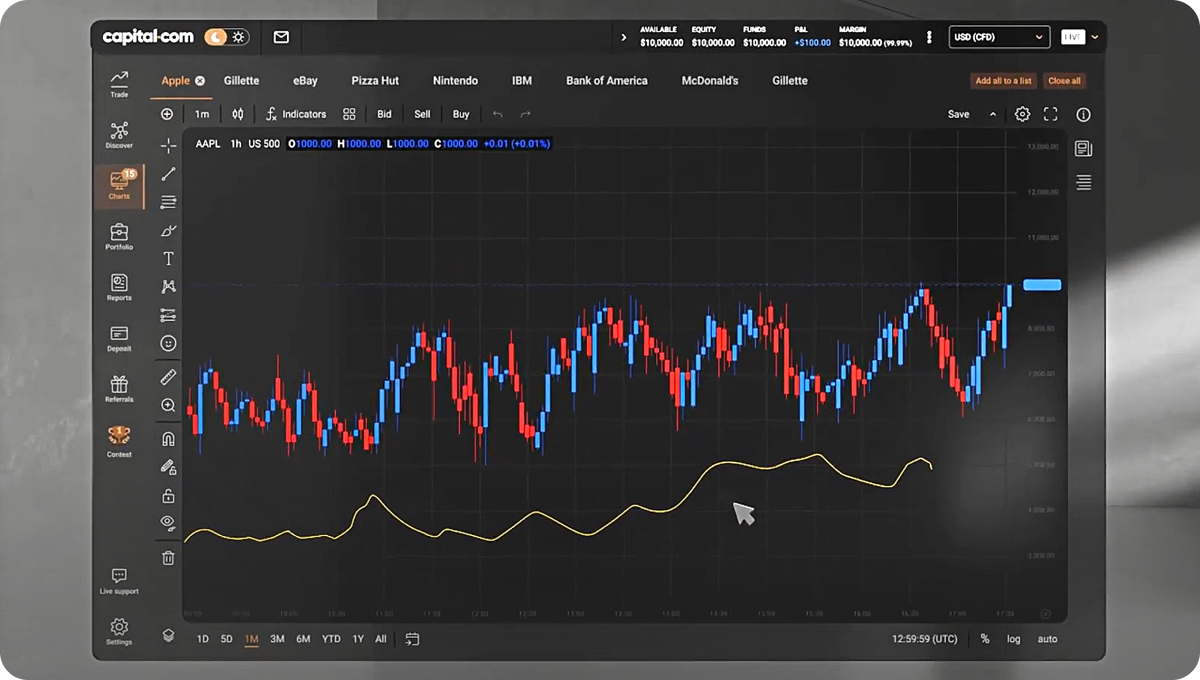Select the trend line drawing tool

(x=168, y=174)
